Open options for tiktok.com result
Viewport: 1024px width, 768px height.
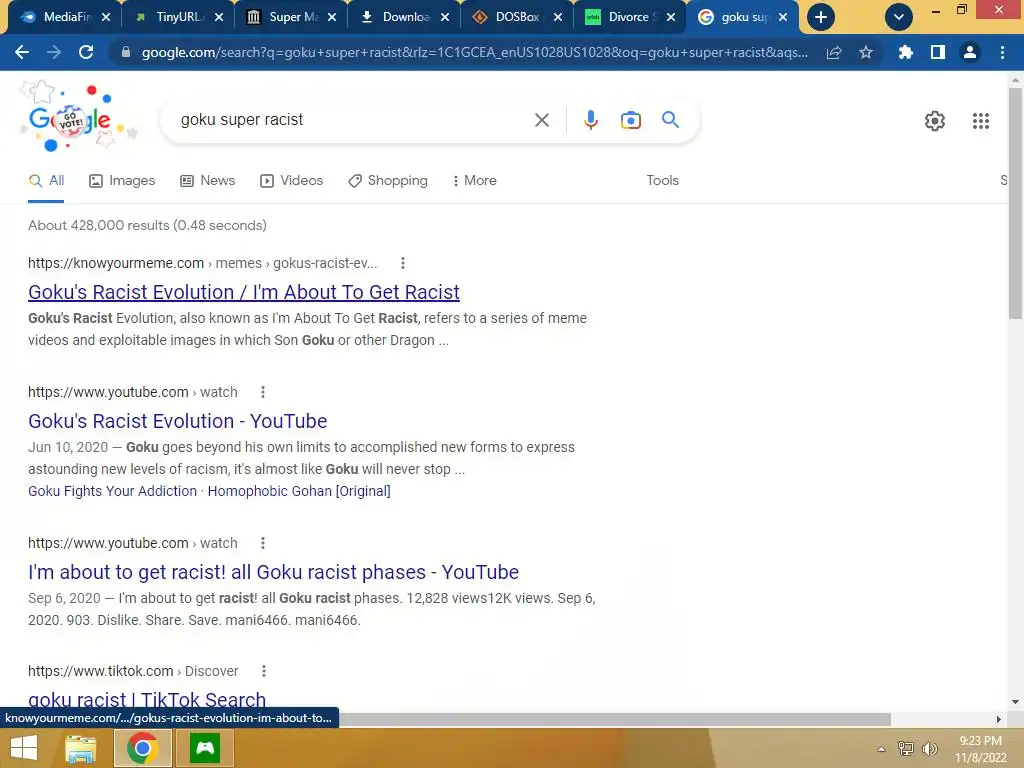(264, 671)
